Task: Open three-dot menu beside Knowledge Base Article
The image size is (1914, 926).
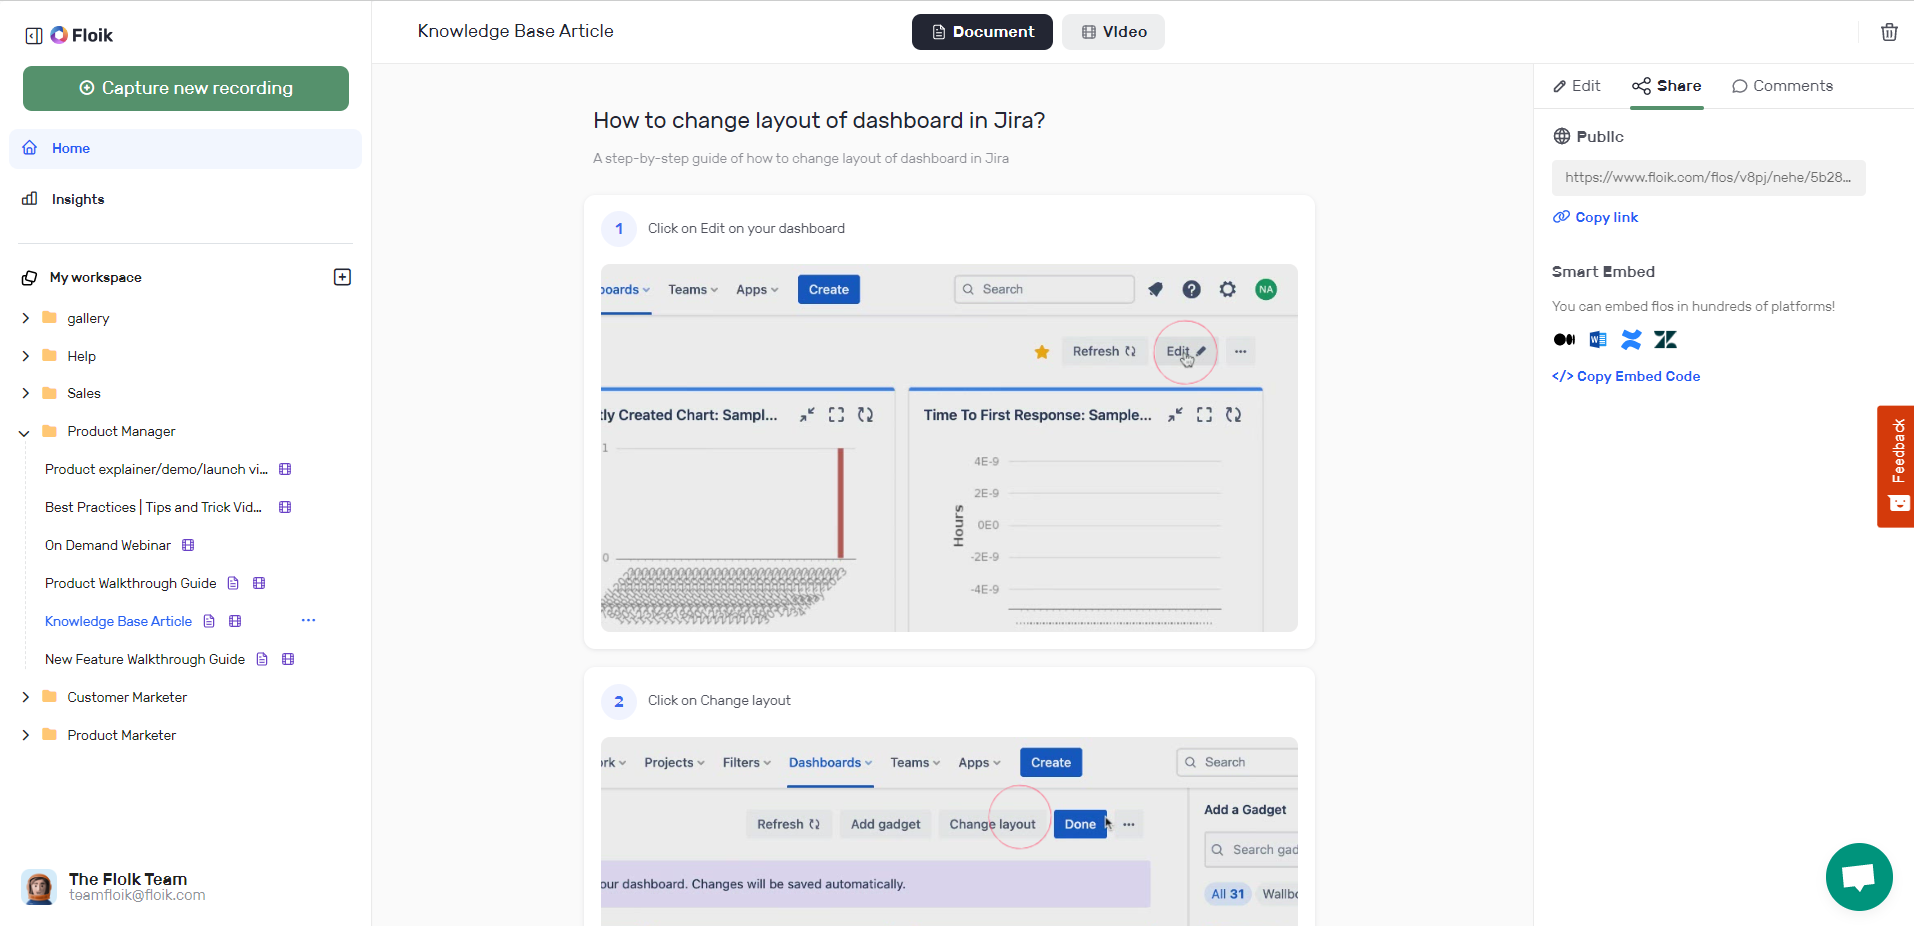Action: [x=307, y=620]
